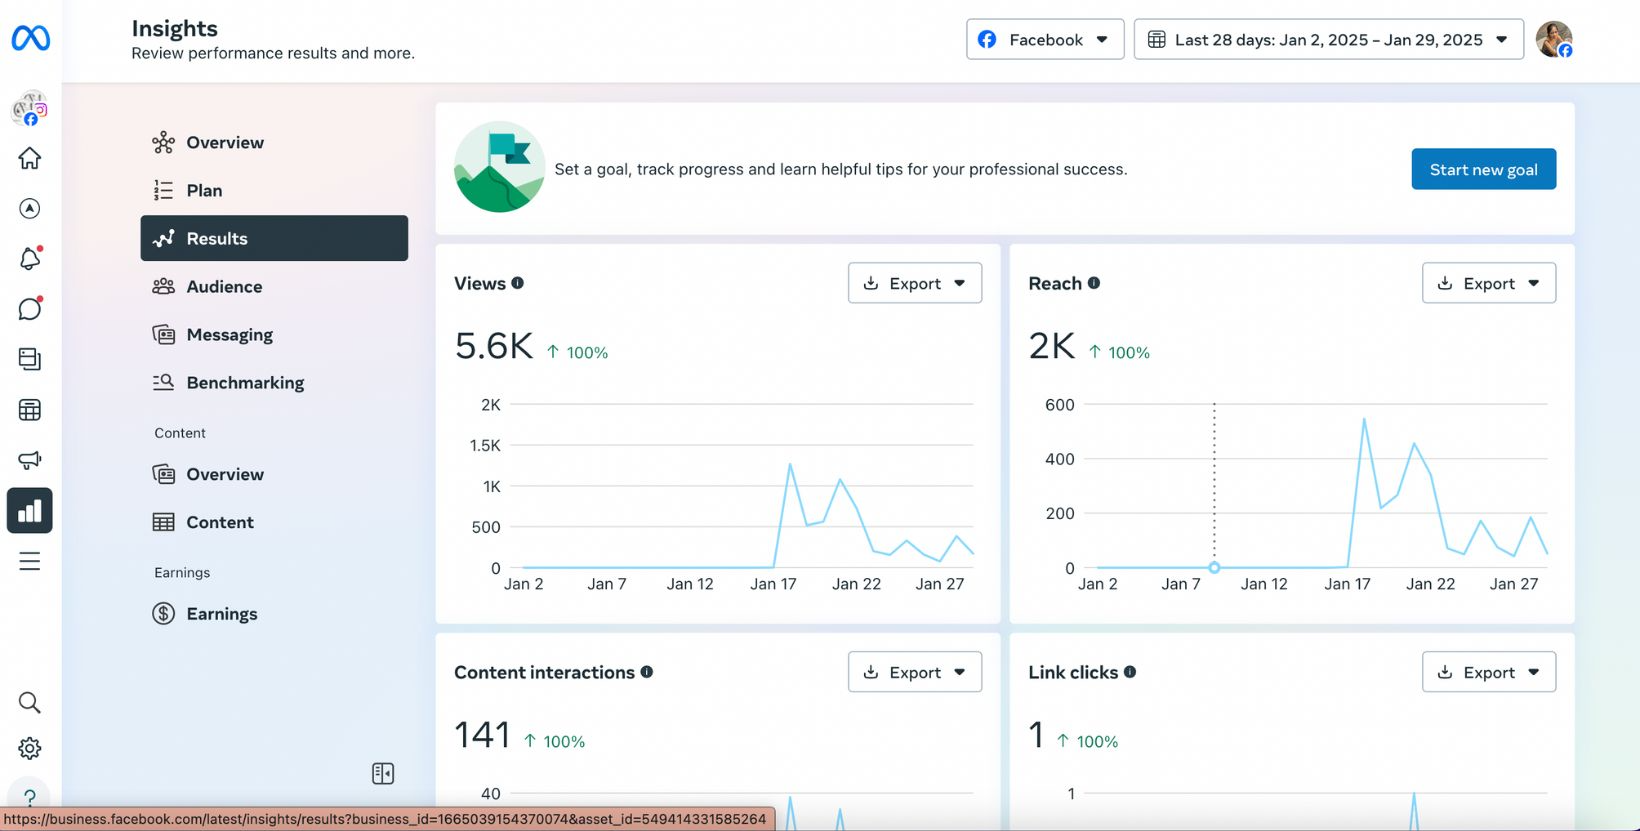Switch to Messaging insights
This screenshot has width=1640, height=831.
[x=274, y=334]
